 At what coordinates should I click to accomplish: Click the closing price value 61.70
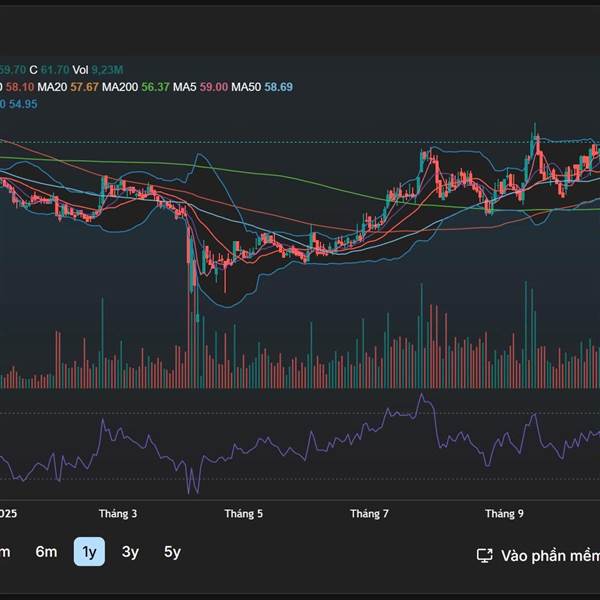57,69
